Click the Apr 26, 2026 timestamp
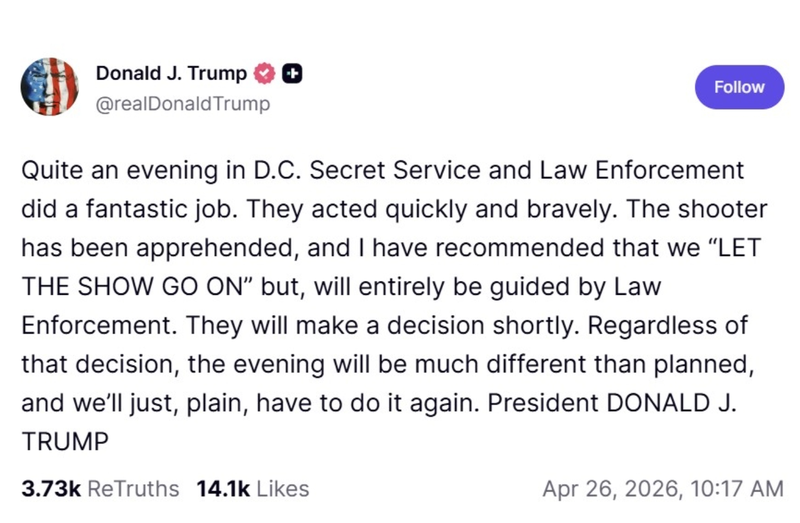 tap(606, 489)
